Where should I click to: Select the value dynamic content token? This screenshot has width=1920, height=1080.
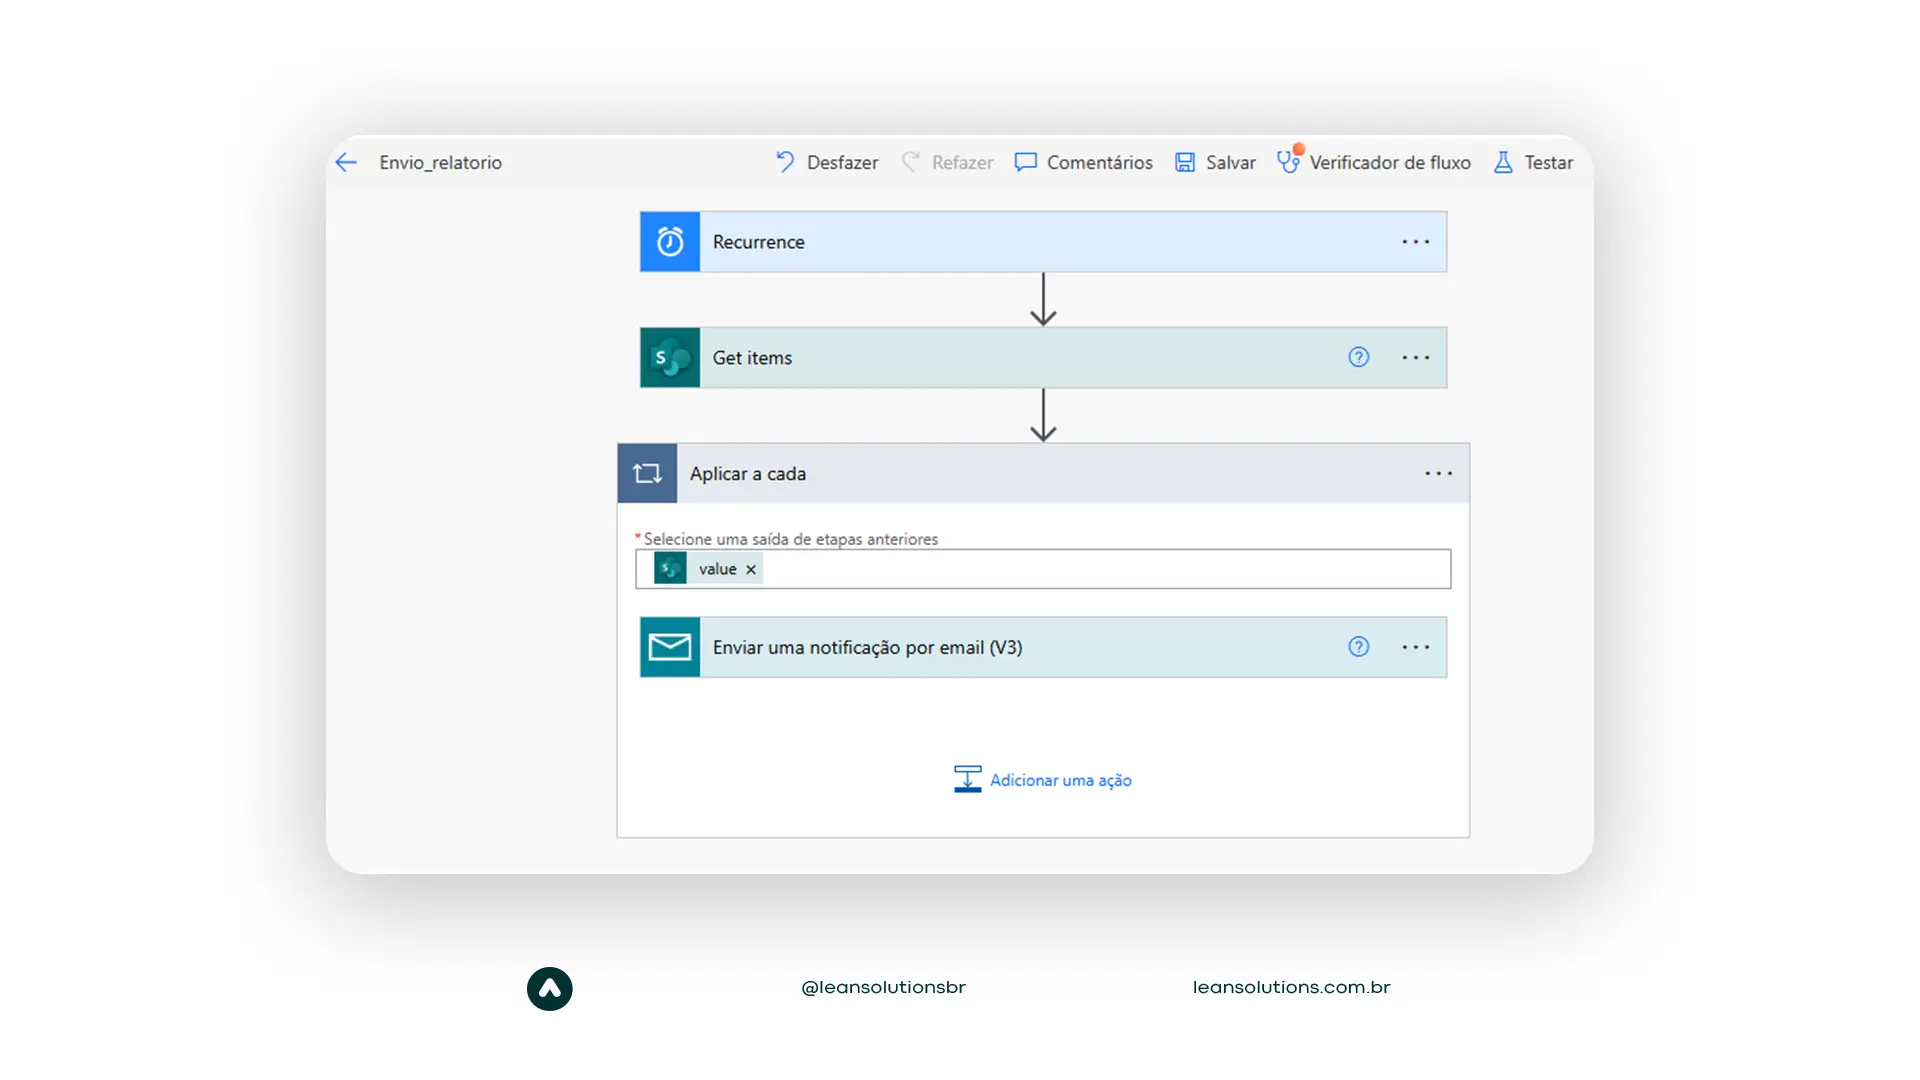[x=707, y=569]
